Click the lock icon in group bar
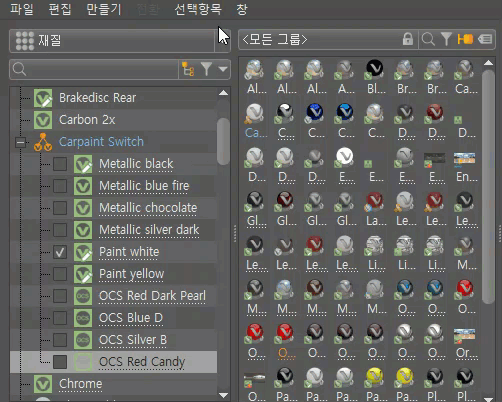This screenshot has width=502, height=402. pos(407,39)
